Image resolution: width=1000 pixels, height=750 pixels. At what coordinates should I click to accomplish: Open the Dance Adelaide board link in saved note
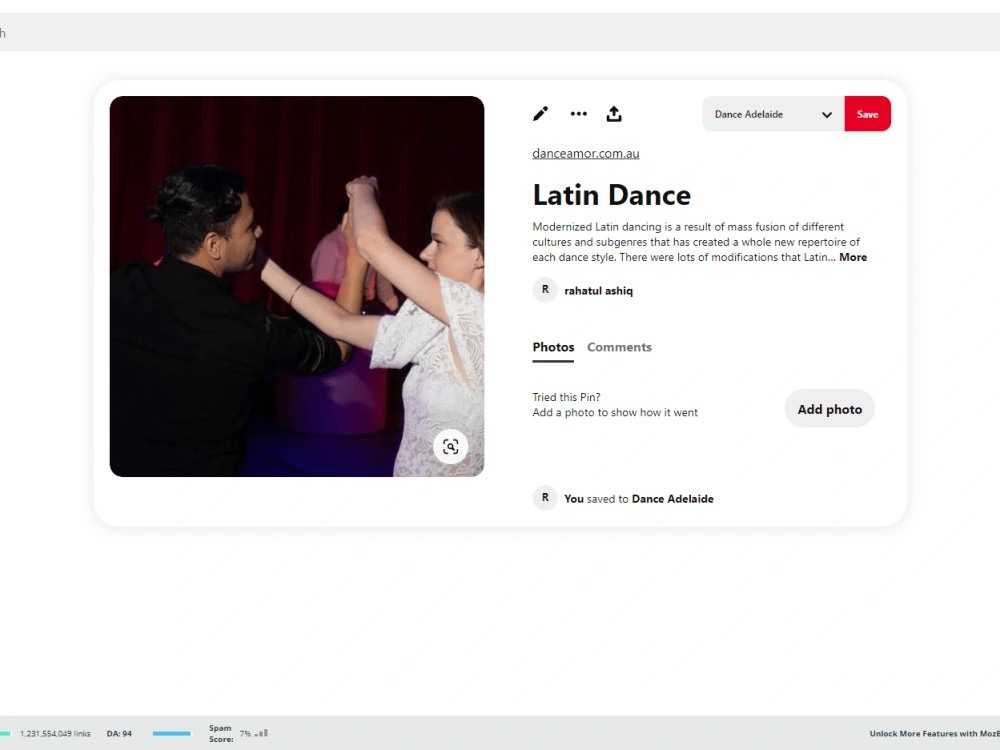coord(672,499)
